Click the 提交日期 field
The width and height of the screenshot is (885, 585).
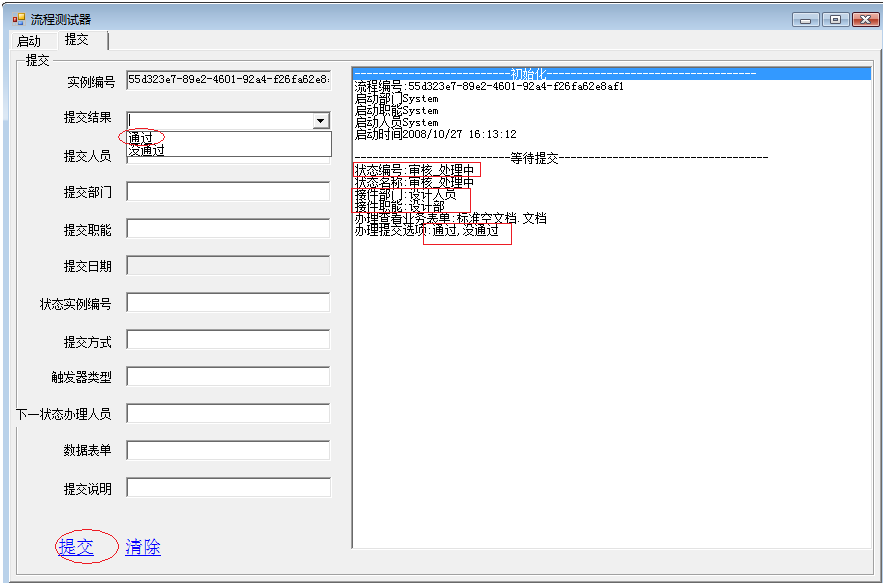point(228,265)
